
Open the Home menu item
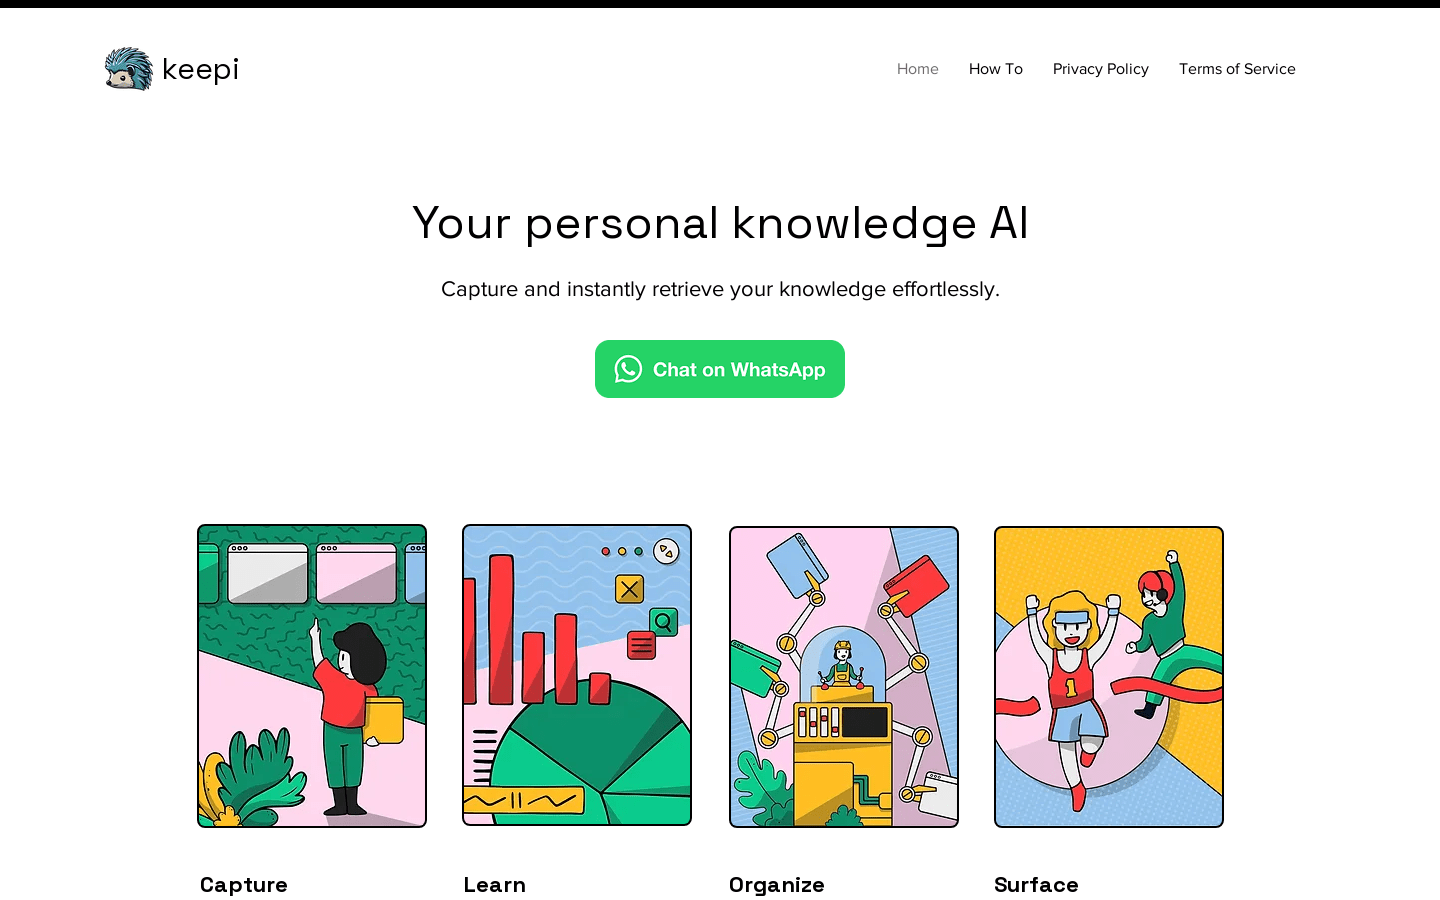tap(918, 69)
